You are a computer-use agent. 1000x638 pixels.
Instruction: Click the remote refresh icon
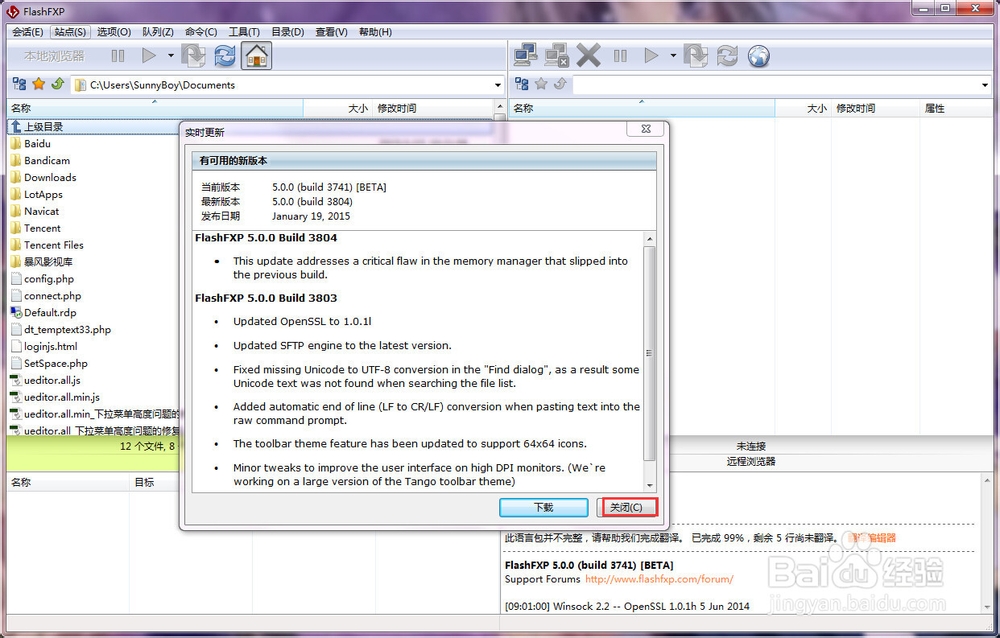[727, 56]
